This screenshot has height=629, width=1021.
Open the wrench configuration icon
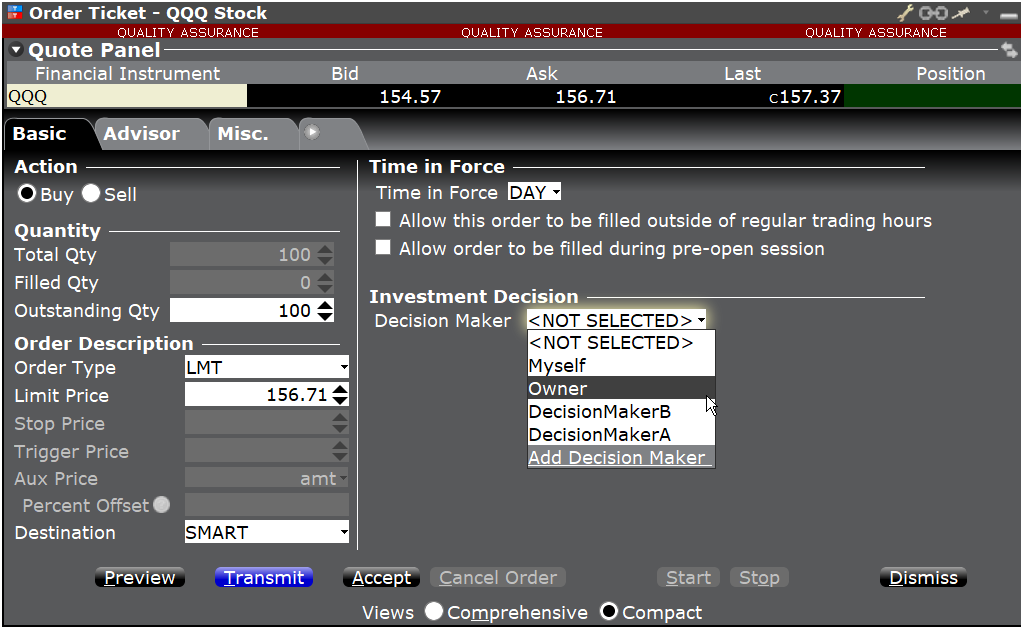pyautogui.click(x=906, y=13)
